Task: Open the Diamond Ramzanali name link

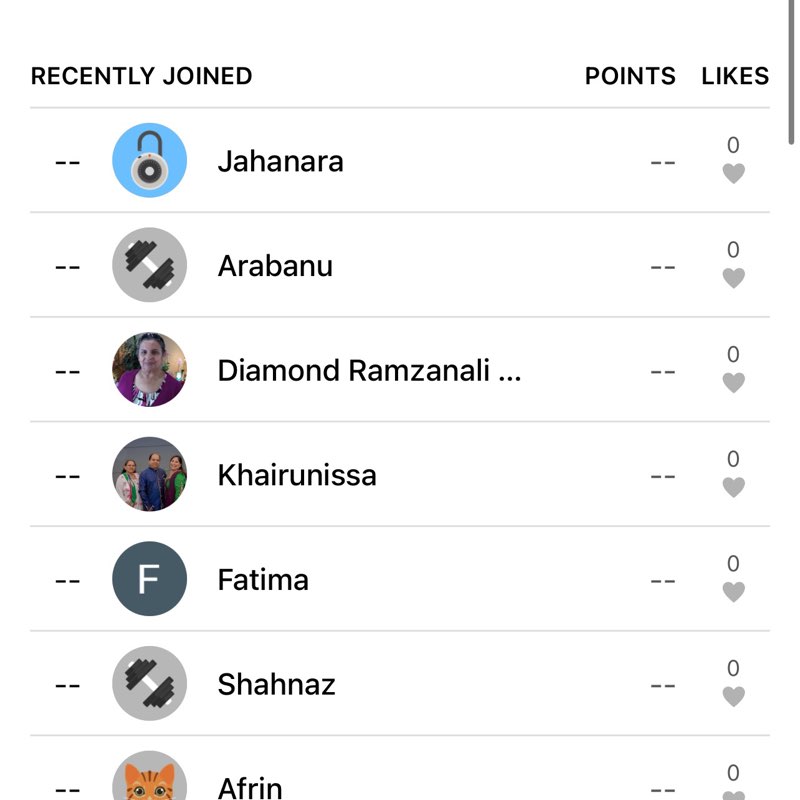Action: click(369, 371)
